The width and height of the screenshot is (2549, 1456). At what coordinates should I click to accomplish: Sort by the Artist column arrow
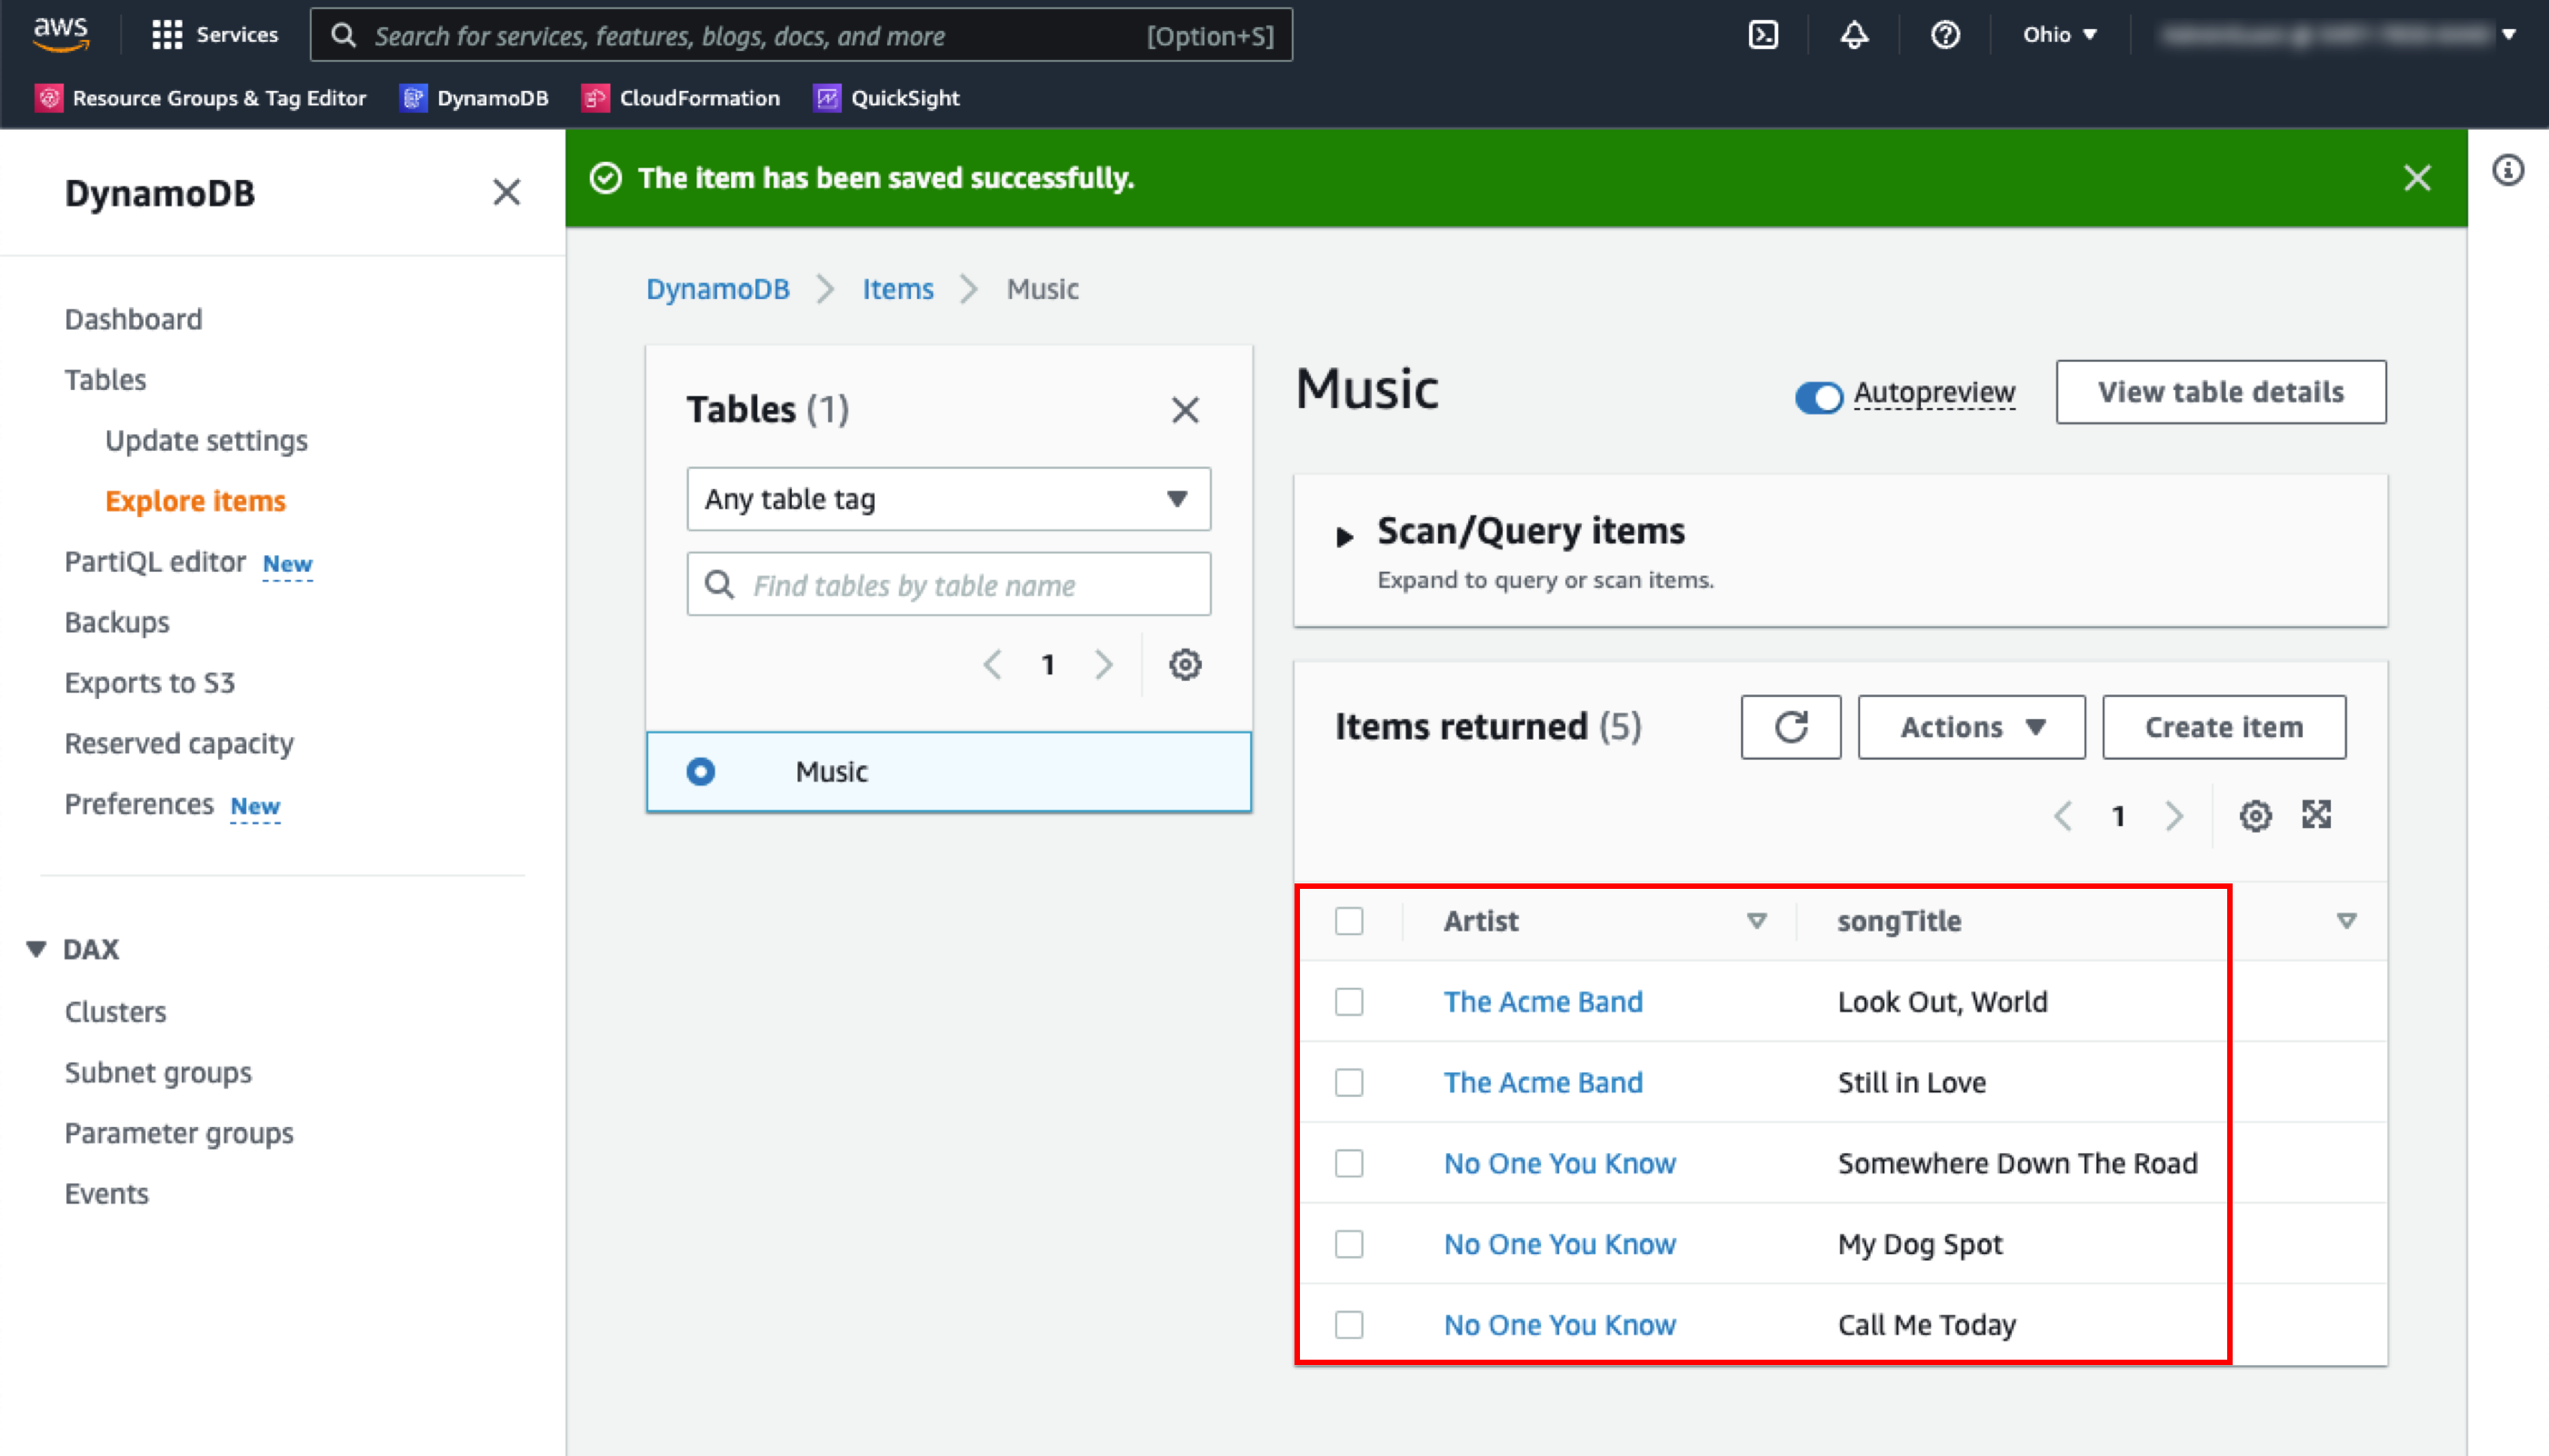(1756, 921)
